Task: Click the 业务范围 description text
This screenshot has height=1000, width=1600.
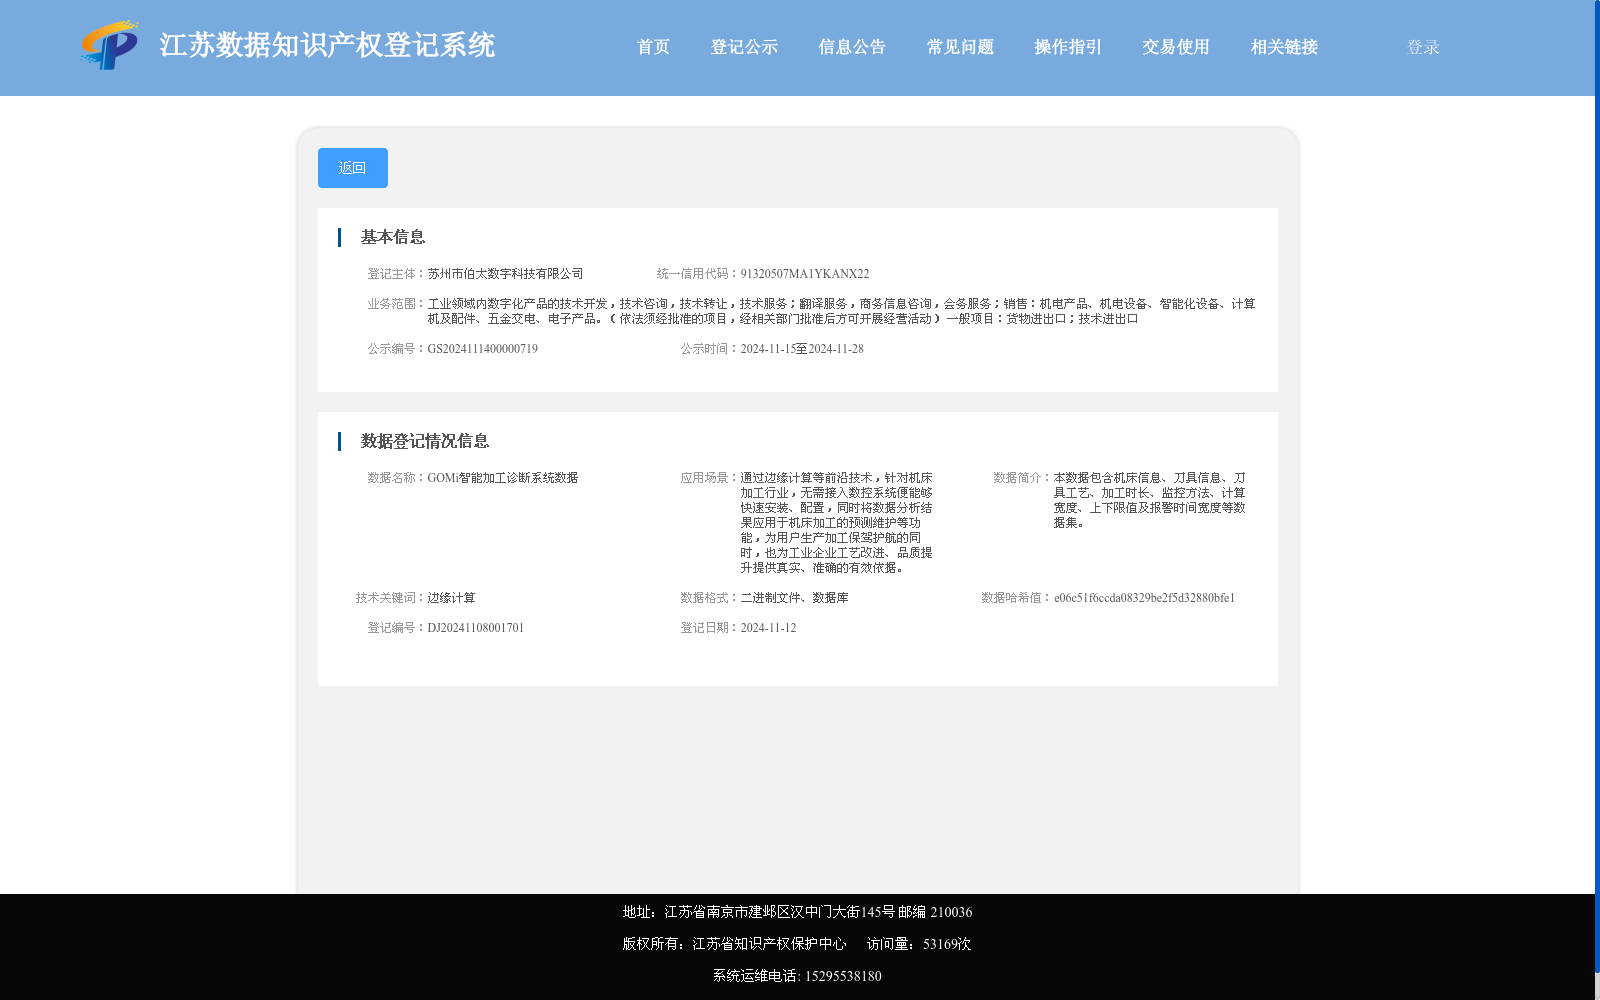Action: [841, 311]
